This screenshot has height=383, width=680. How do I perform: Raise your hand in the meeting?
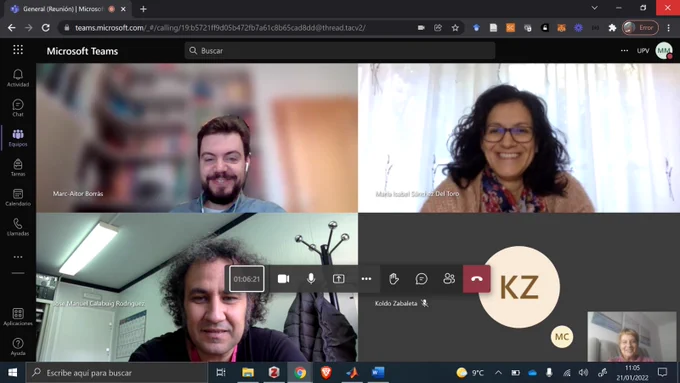pos(394,278)
